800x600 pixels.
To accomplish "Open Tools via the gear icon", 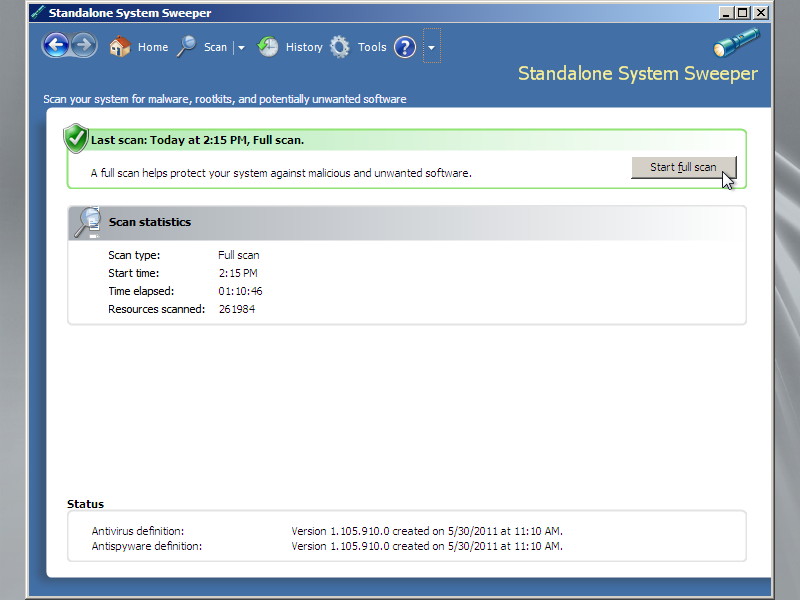I will coord(338,46).
